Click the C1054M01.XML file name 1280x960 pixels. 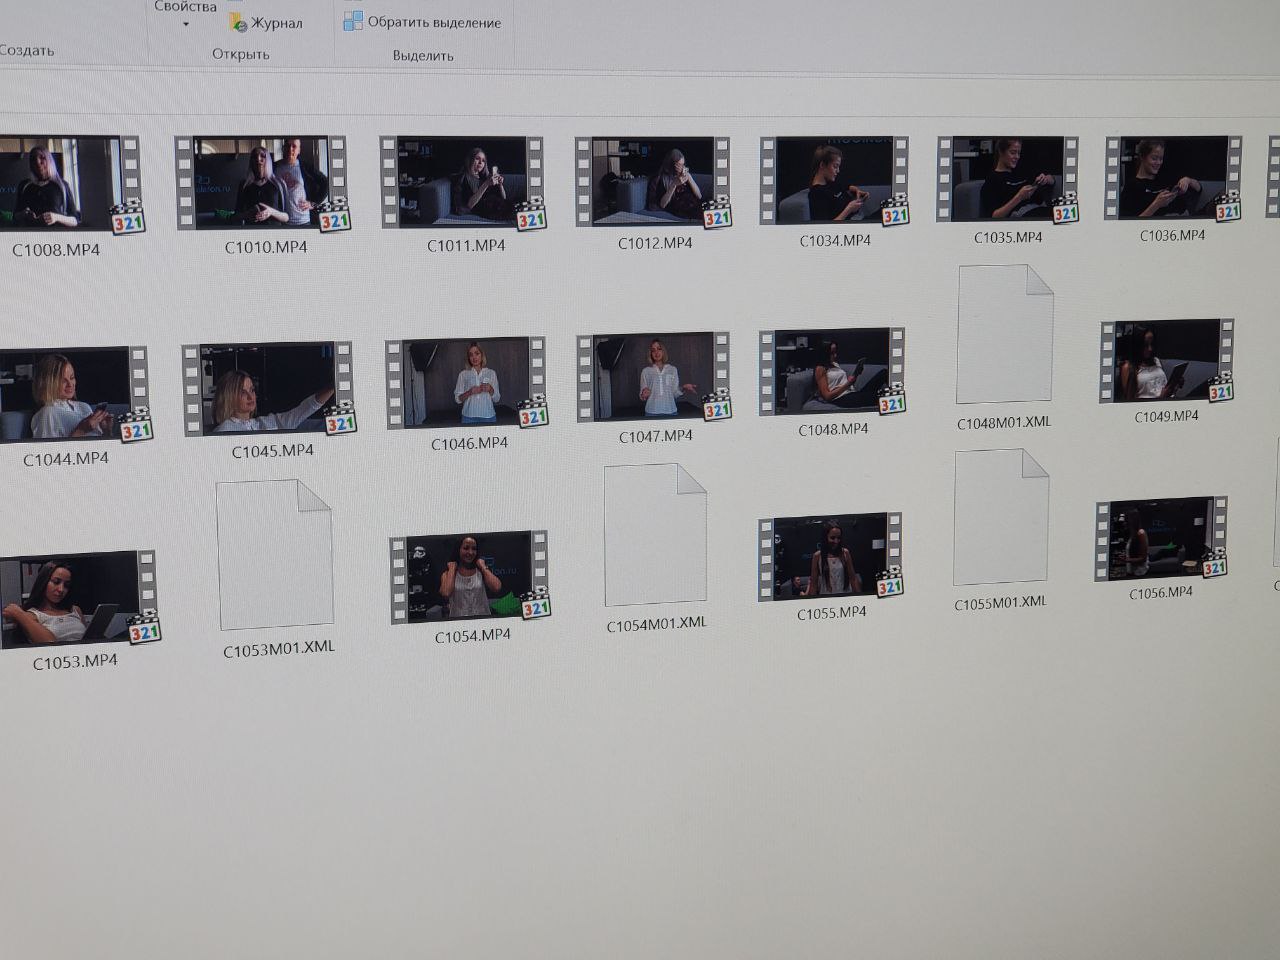click(656, 625)
